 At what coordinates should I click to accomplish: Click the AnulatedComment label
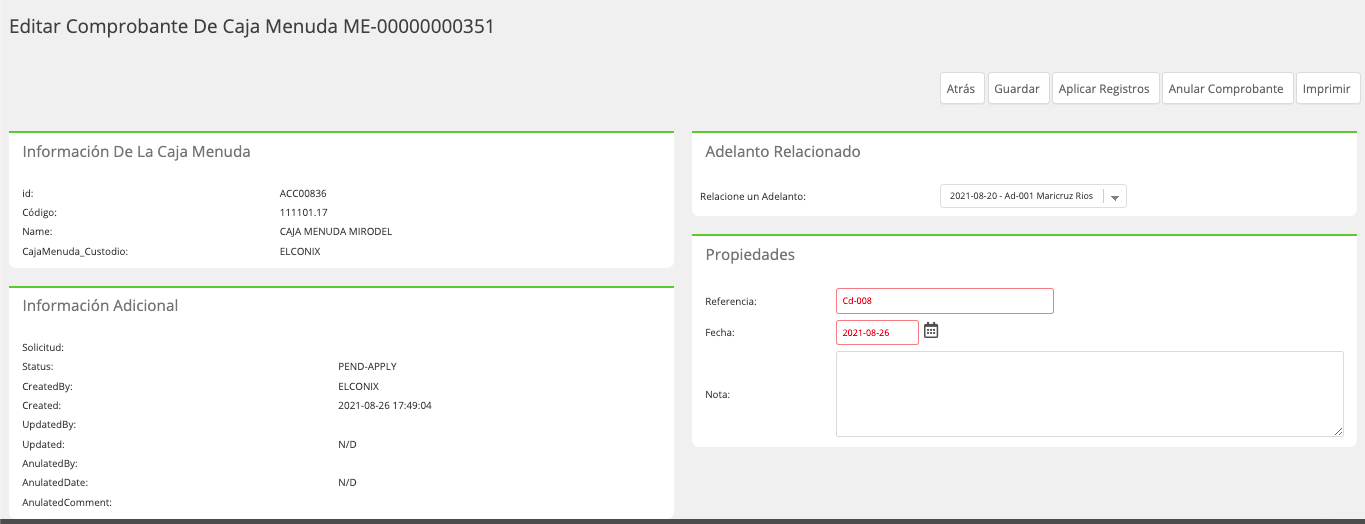tap(67, 502)
